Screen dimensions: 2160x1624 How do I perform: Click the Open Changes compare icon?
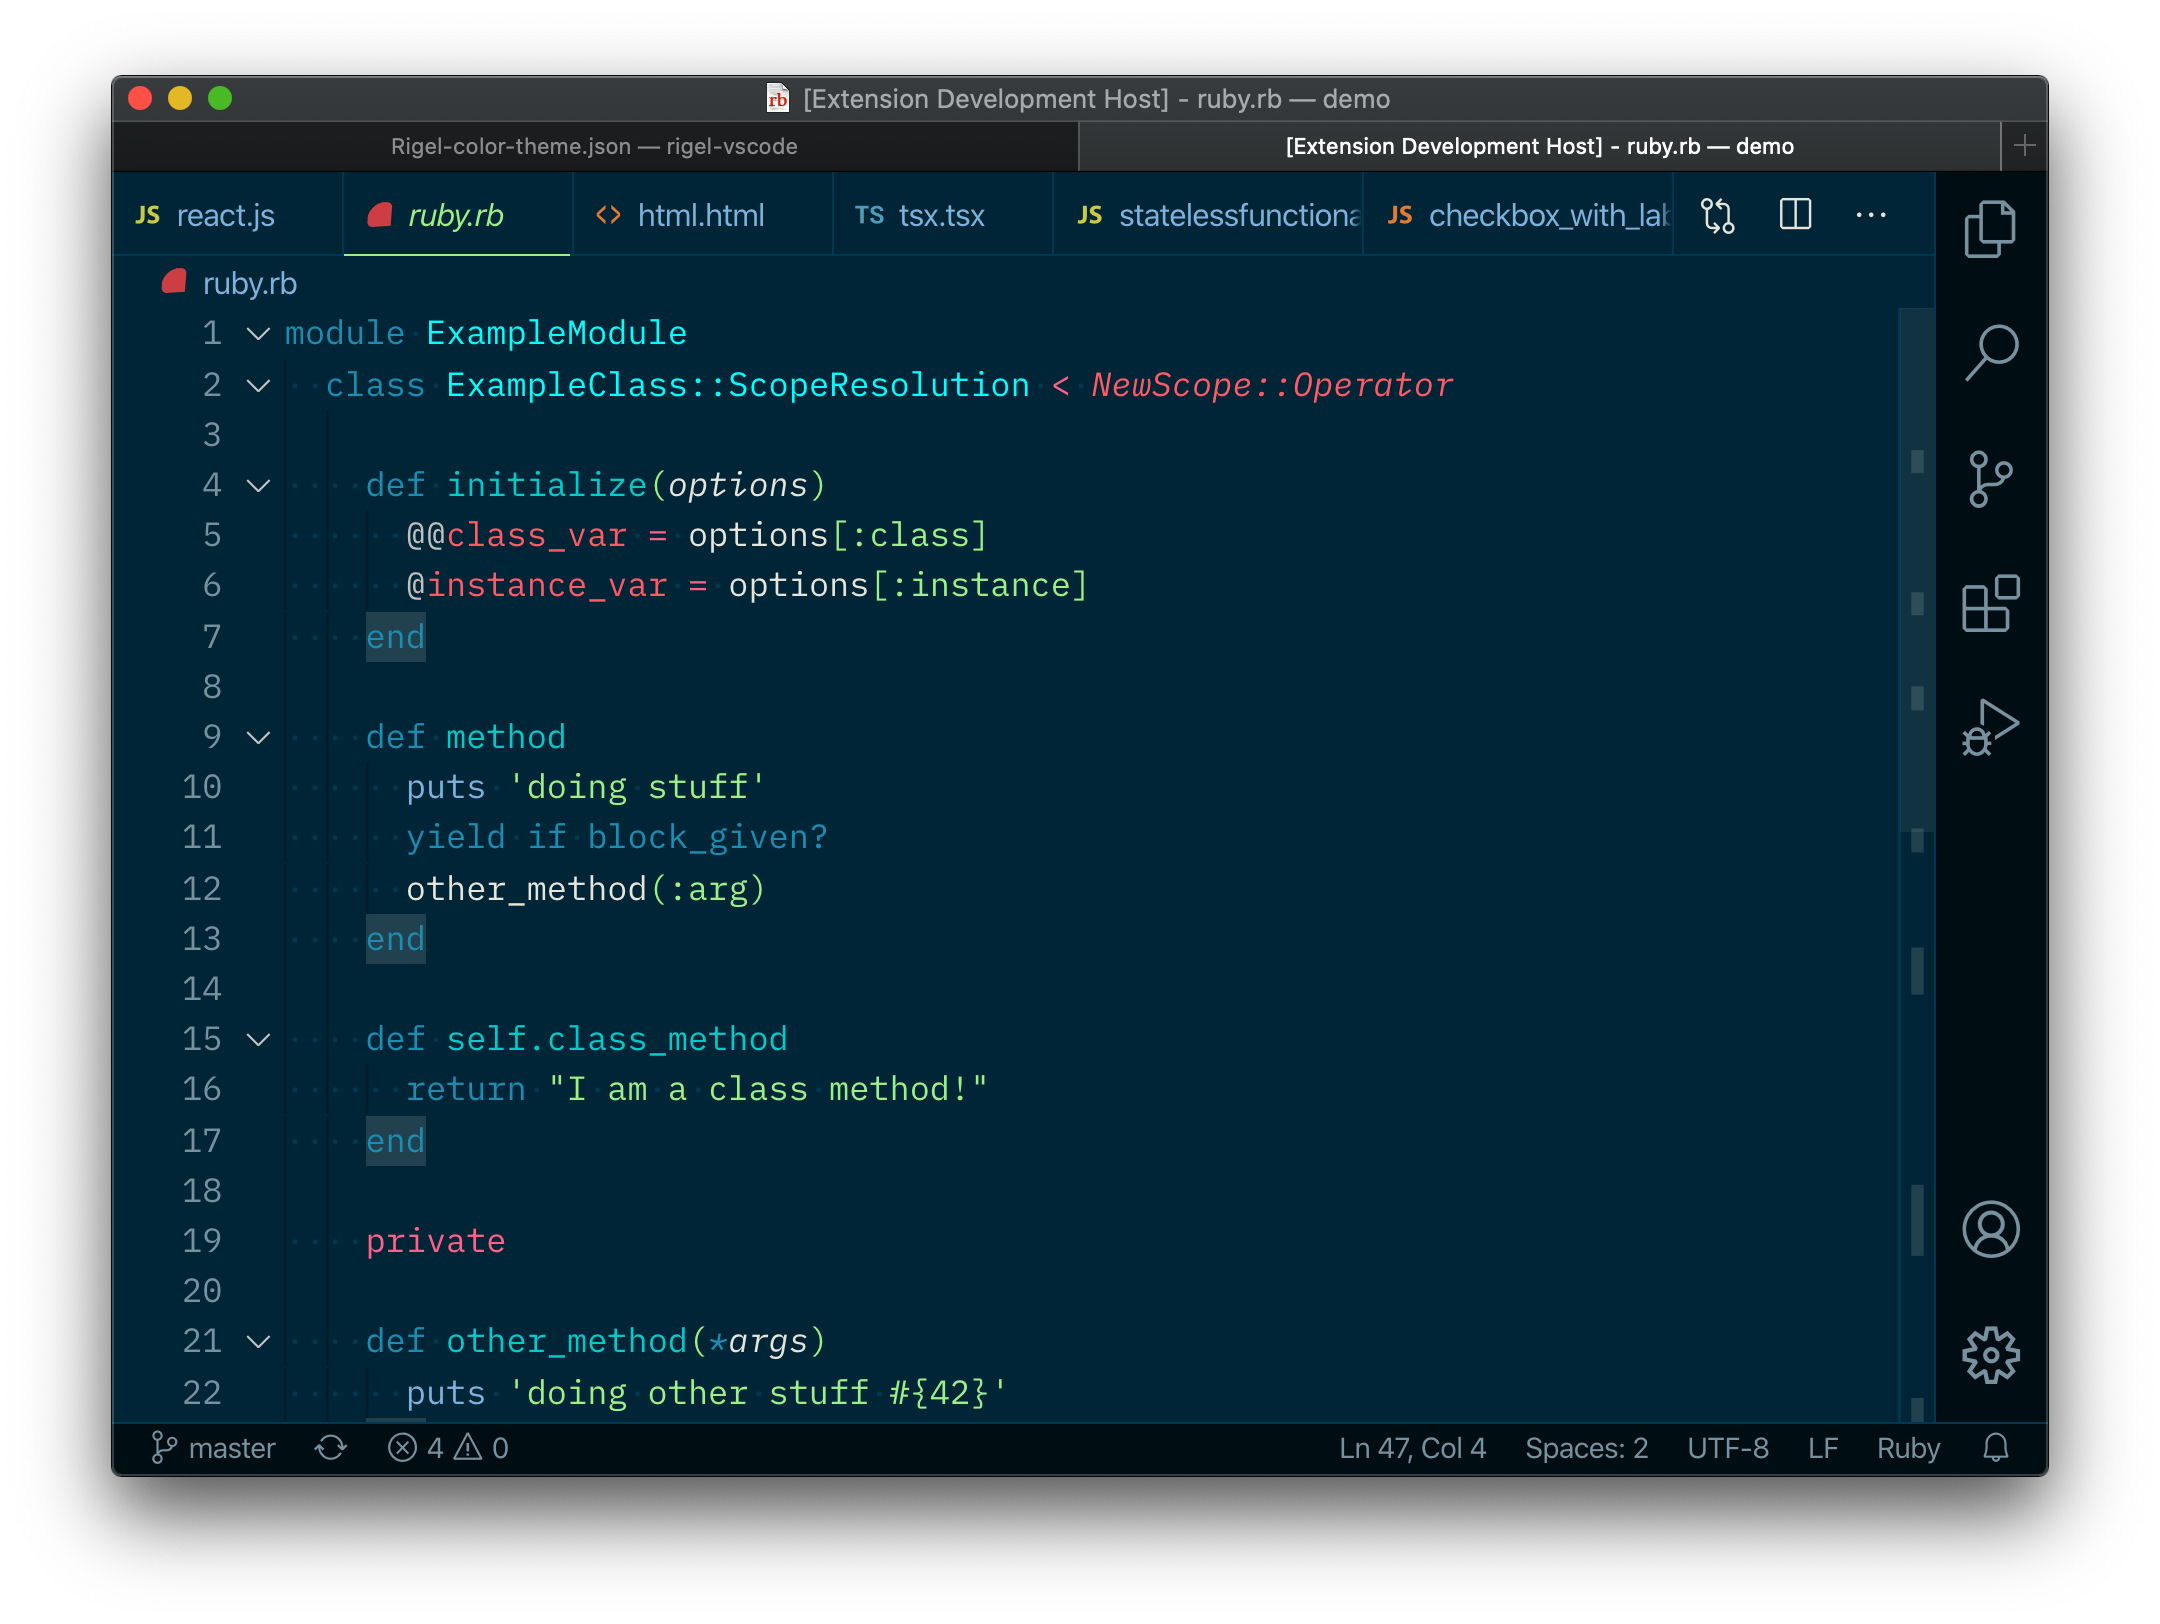(x=1717, y=215)
